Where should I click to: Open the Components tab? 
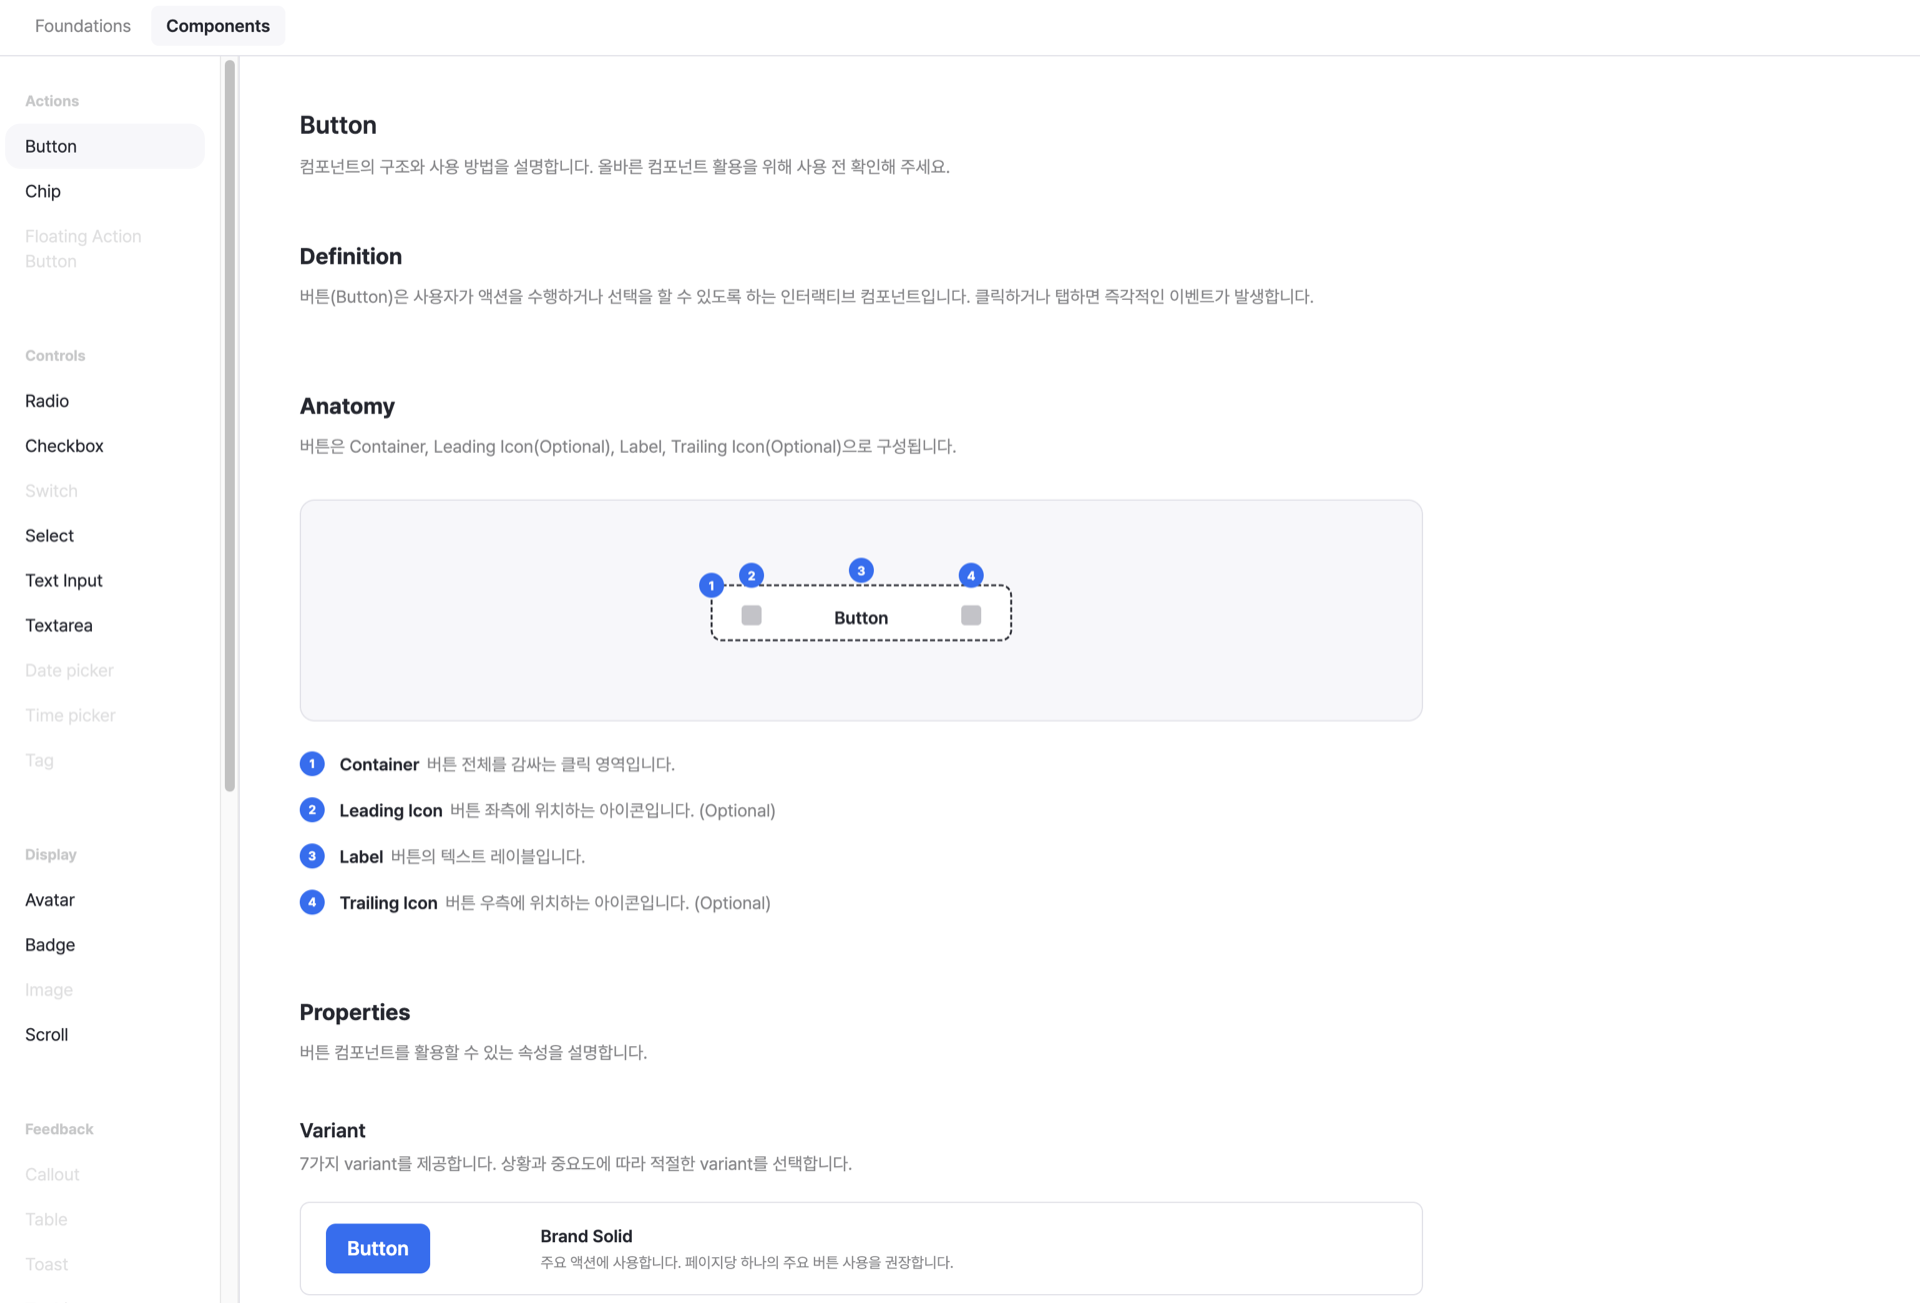pos(218,26)
